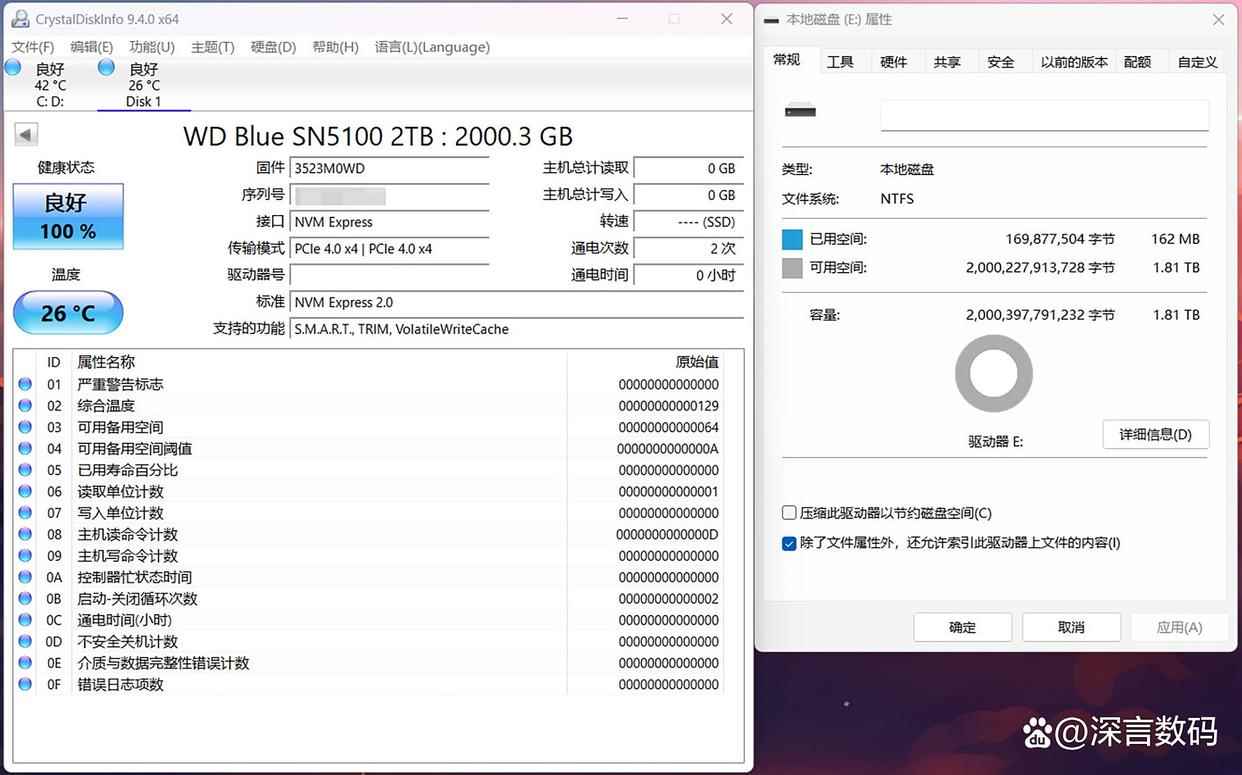Click status orb for attribute 03 可用备用空间
1242x775 pixels.
25,427
